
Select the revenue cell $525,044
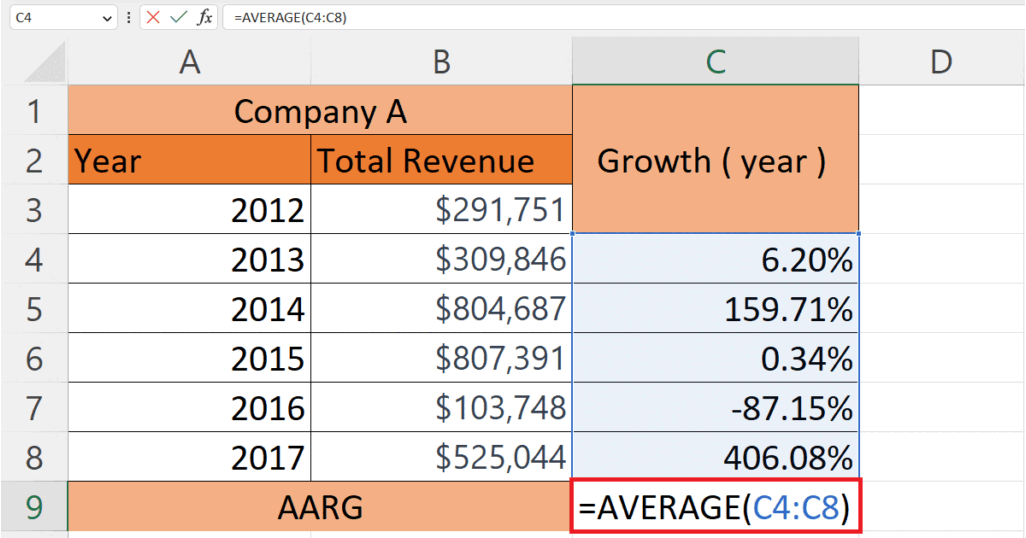[x=442, y=457]
